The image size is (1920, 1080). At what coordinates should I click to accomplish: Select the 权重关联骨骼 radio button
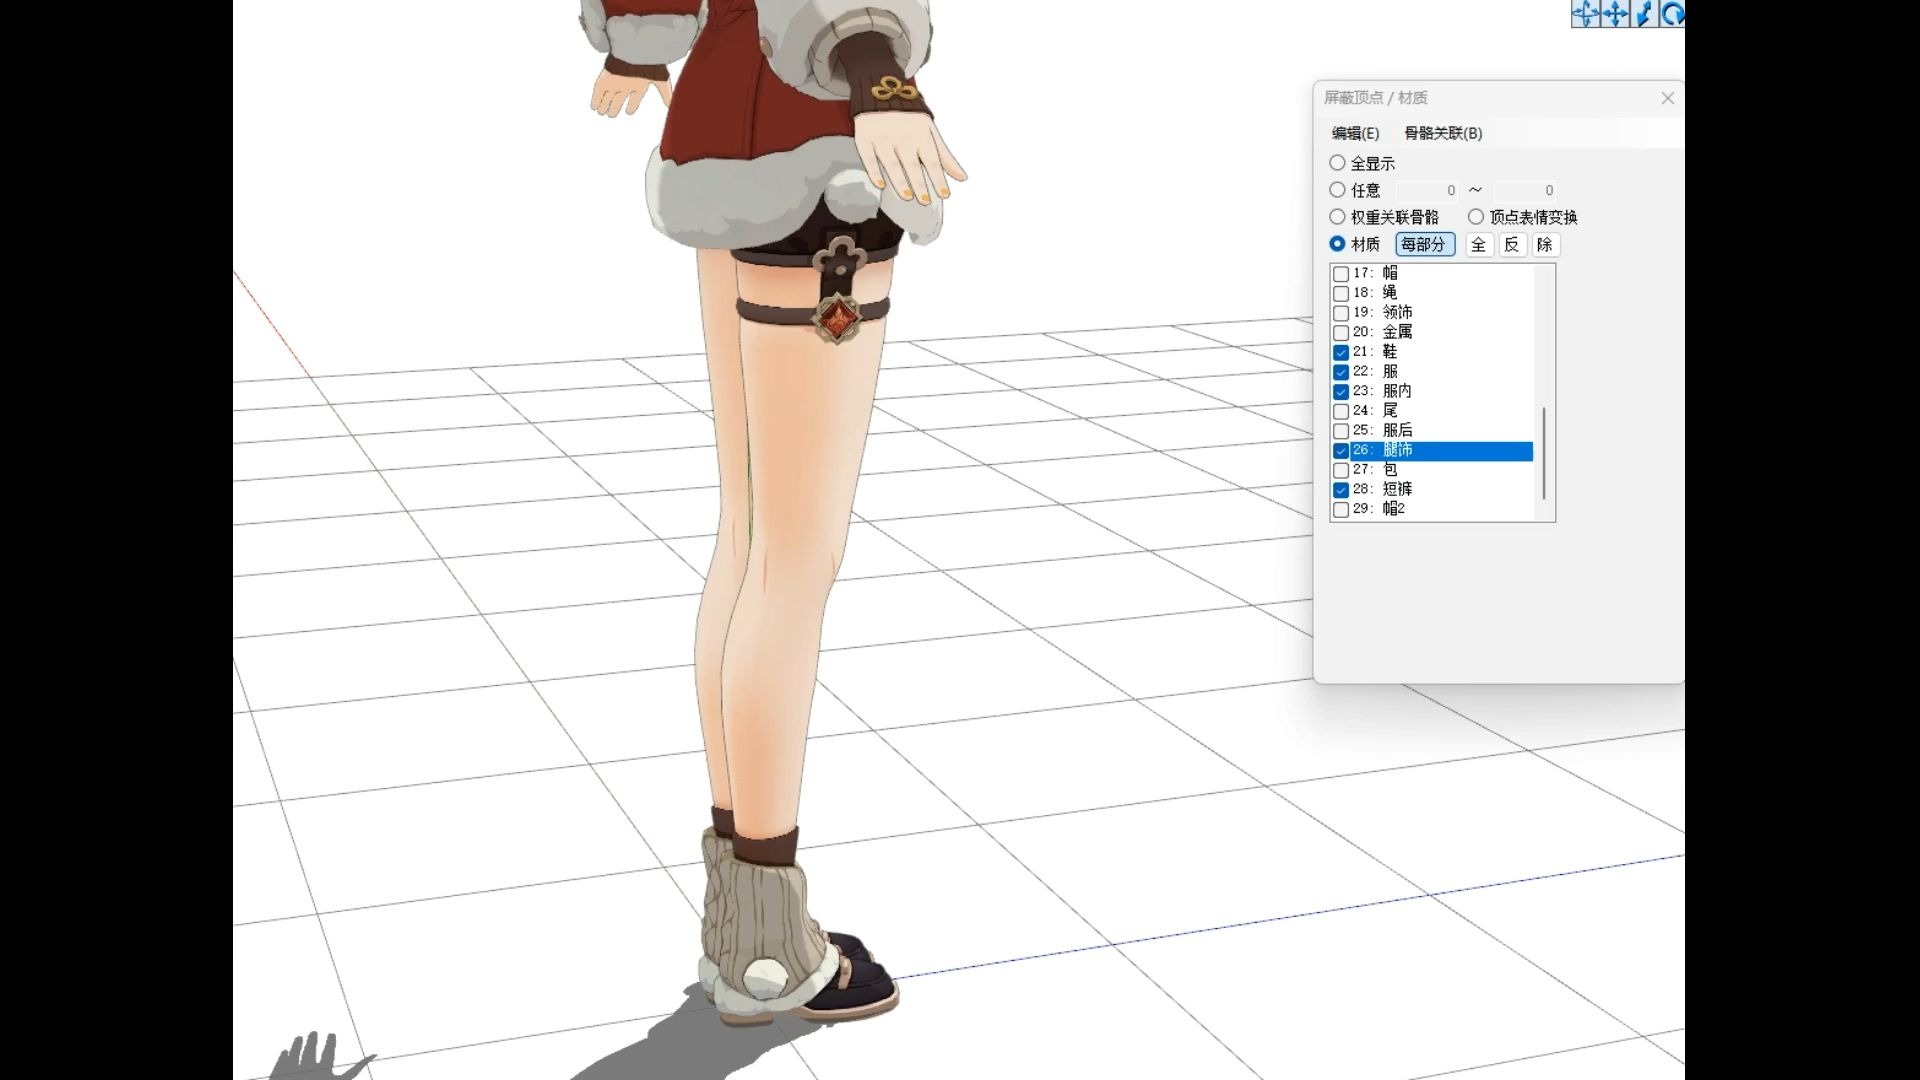(x=1337, y=217)
